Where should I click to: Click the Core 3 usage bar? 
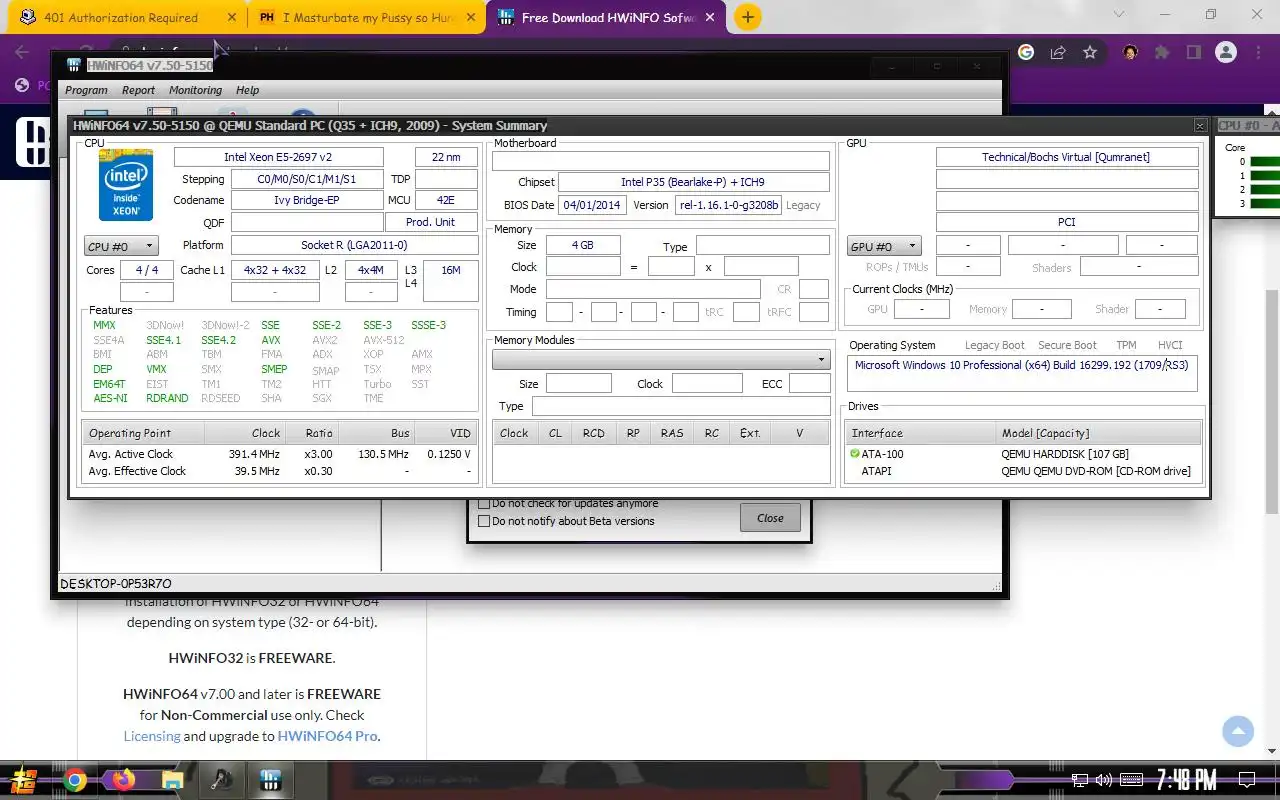coord(1264,204)
